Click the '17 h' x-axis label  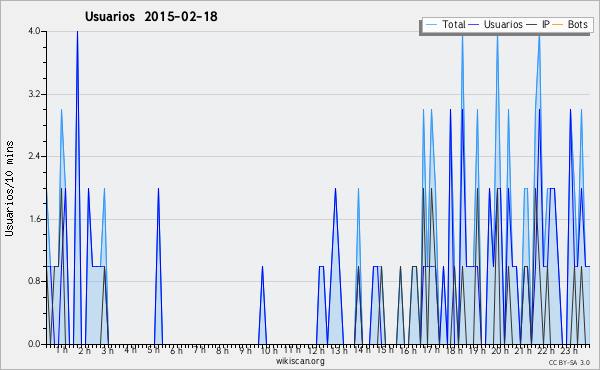pyautogui.click(x=431, y=350)
